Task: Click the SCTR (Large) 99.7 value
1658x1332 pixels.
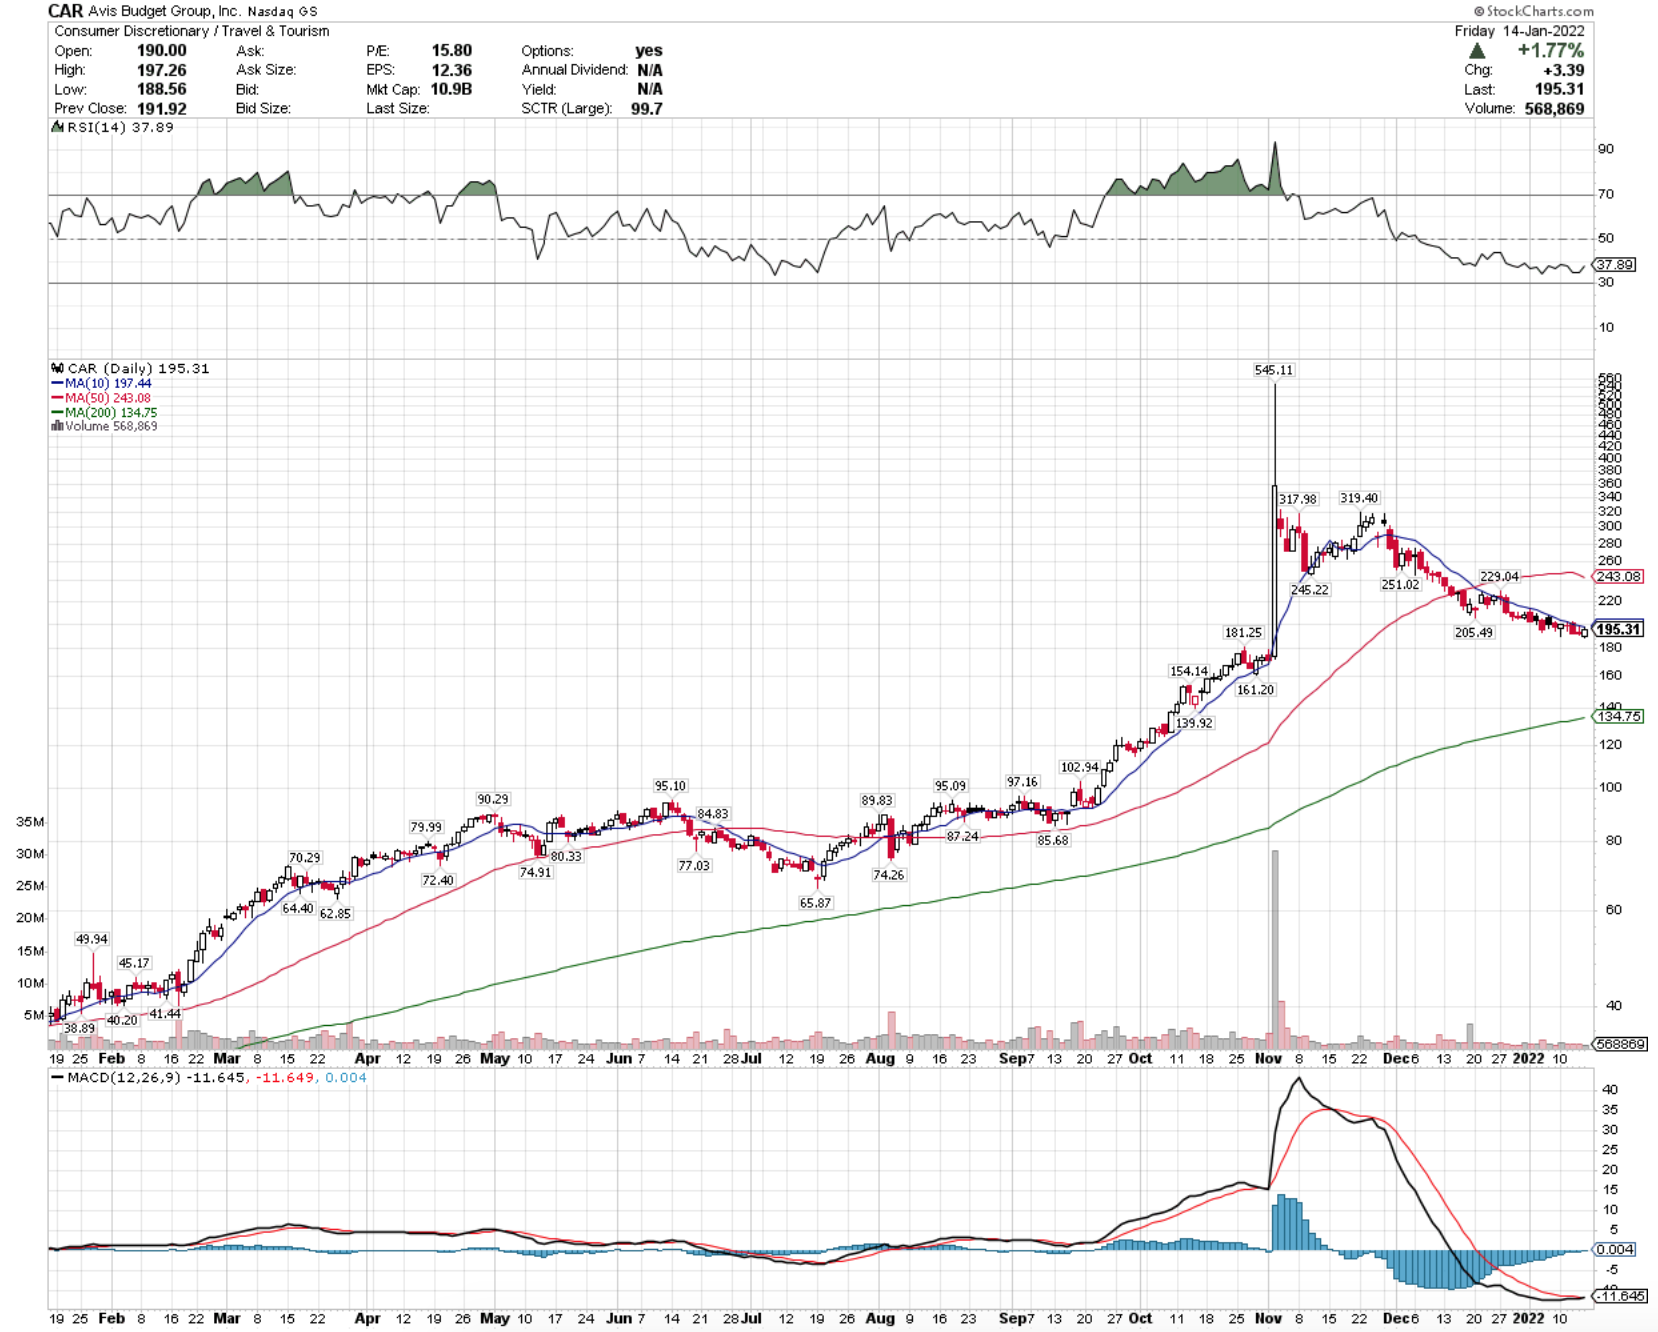Action: 646,108
